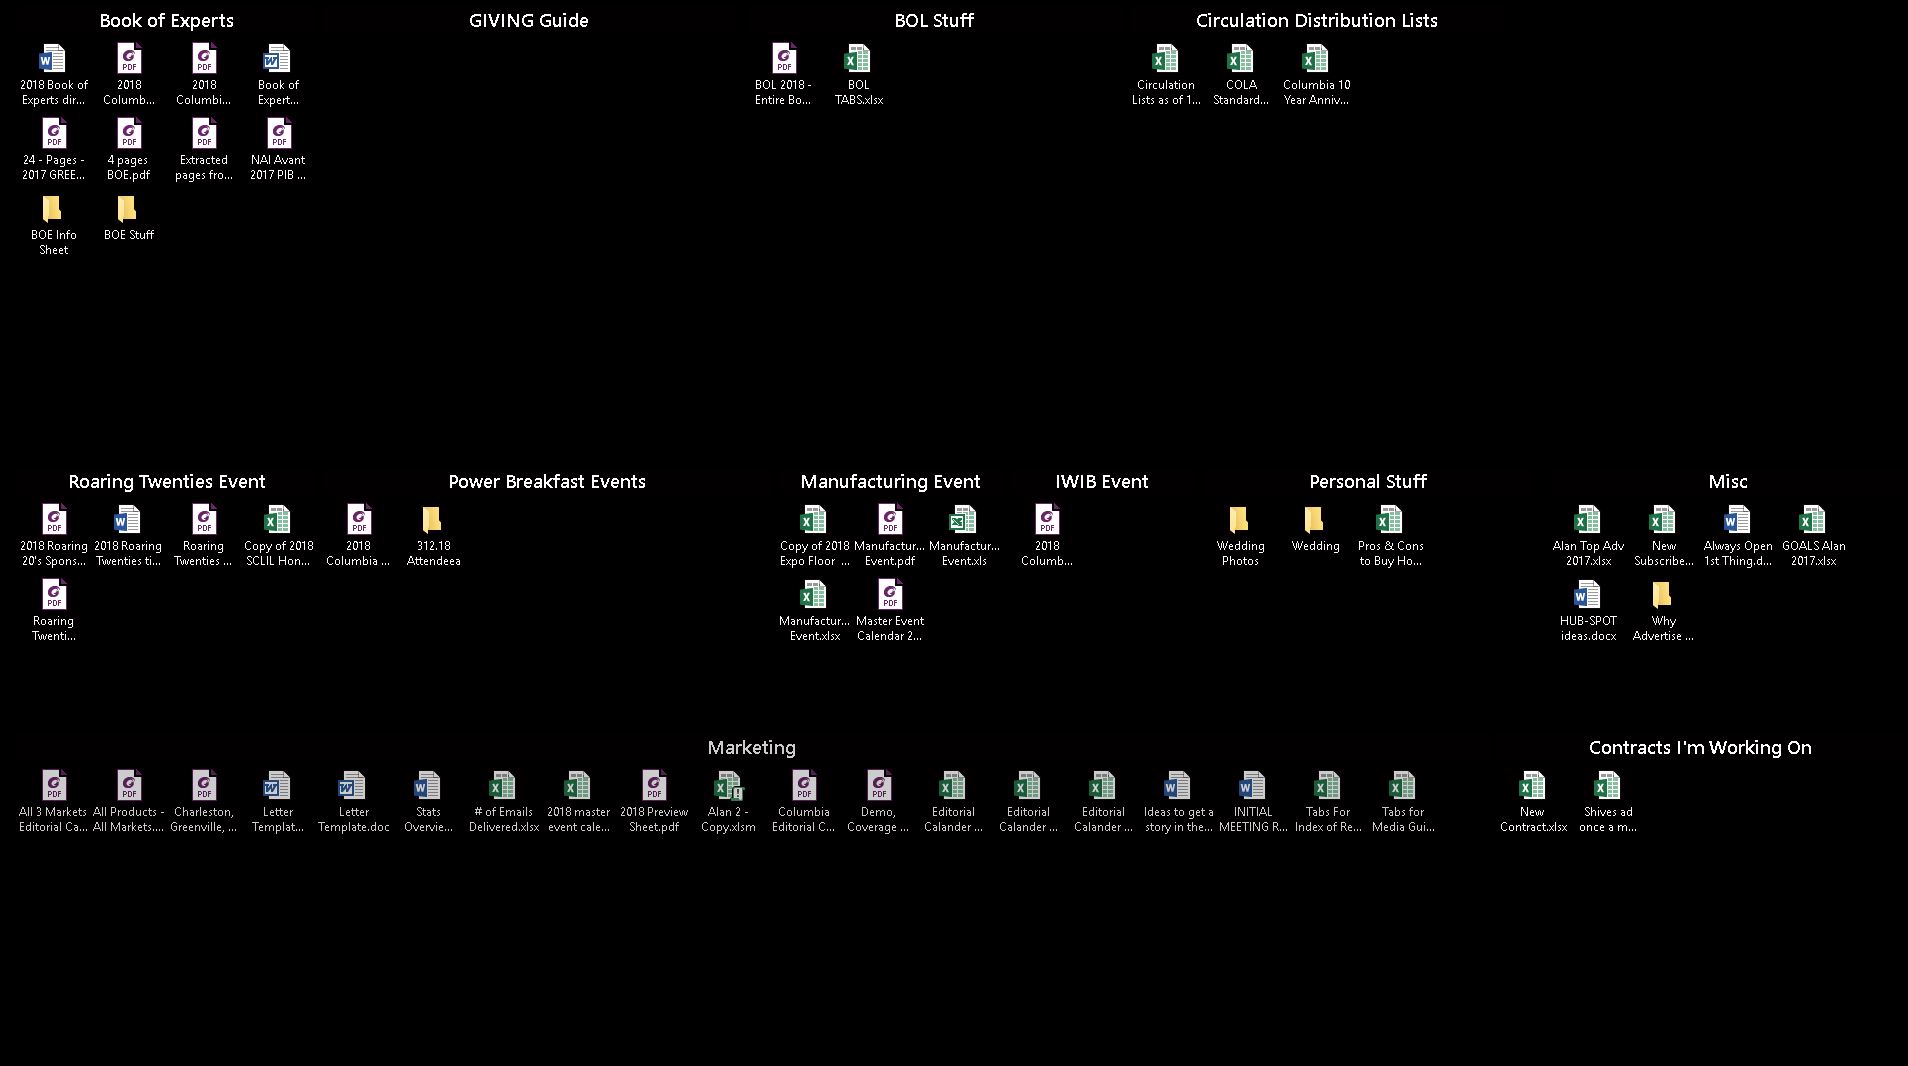
Task: Open the Tabs for Media Gui... spreadsheet
Action: 1403,801
